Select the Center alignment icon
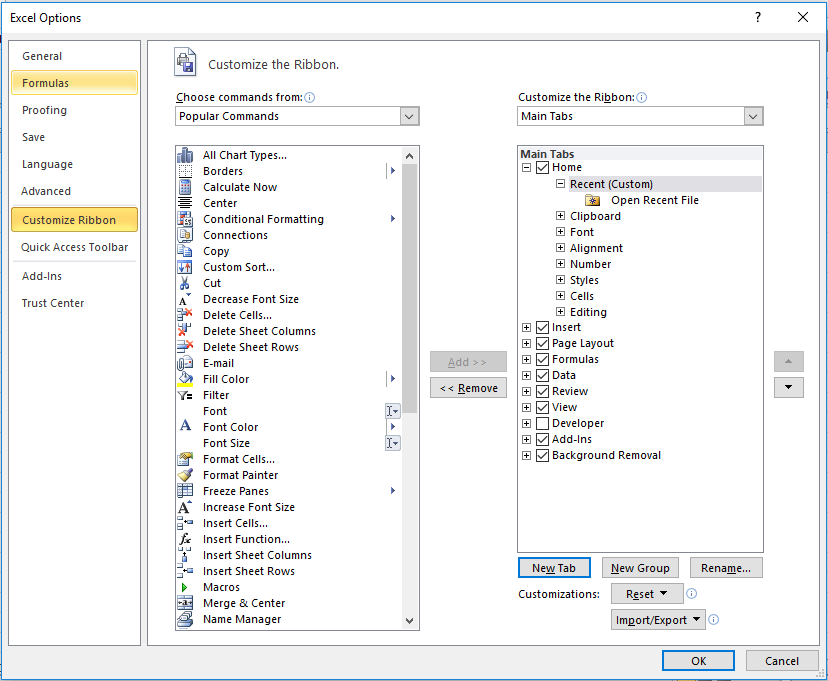This screenshot has height=681, width=828. pos(185,203)
